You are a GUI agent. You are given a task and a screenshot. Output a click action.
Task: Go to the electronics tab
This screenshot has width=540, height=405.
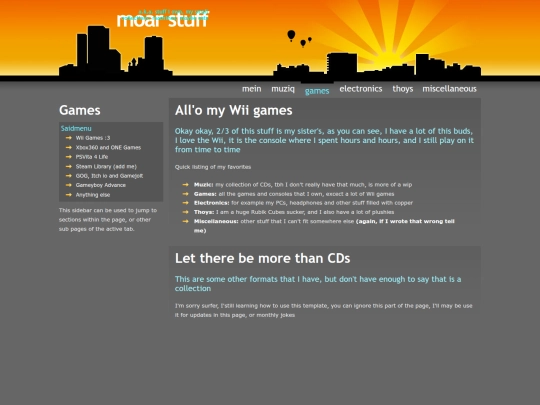pyautogui.click(x=361, y=89)
